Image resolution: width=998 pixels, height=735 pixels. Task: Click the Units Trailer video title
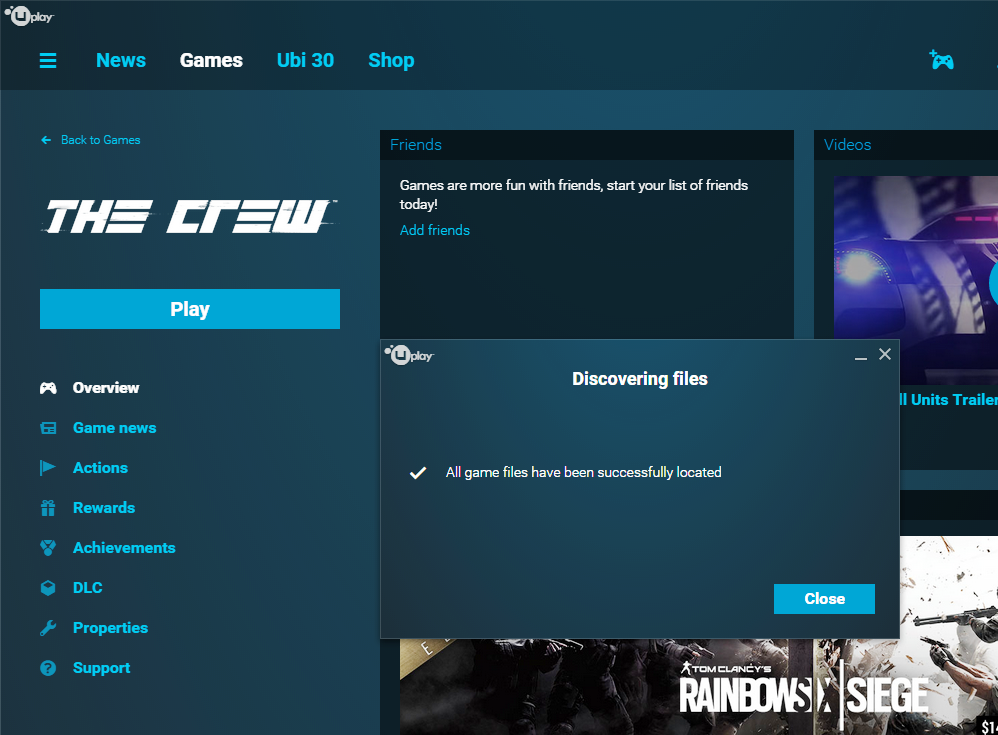948,400
